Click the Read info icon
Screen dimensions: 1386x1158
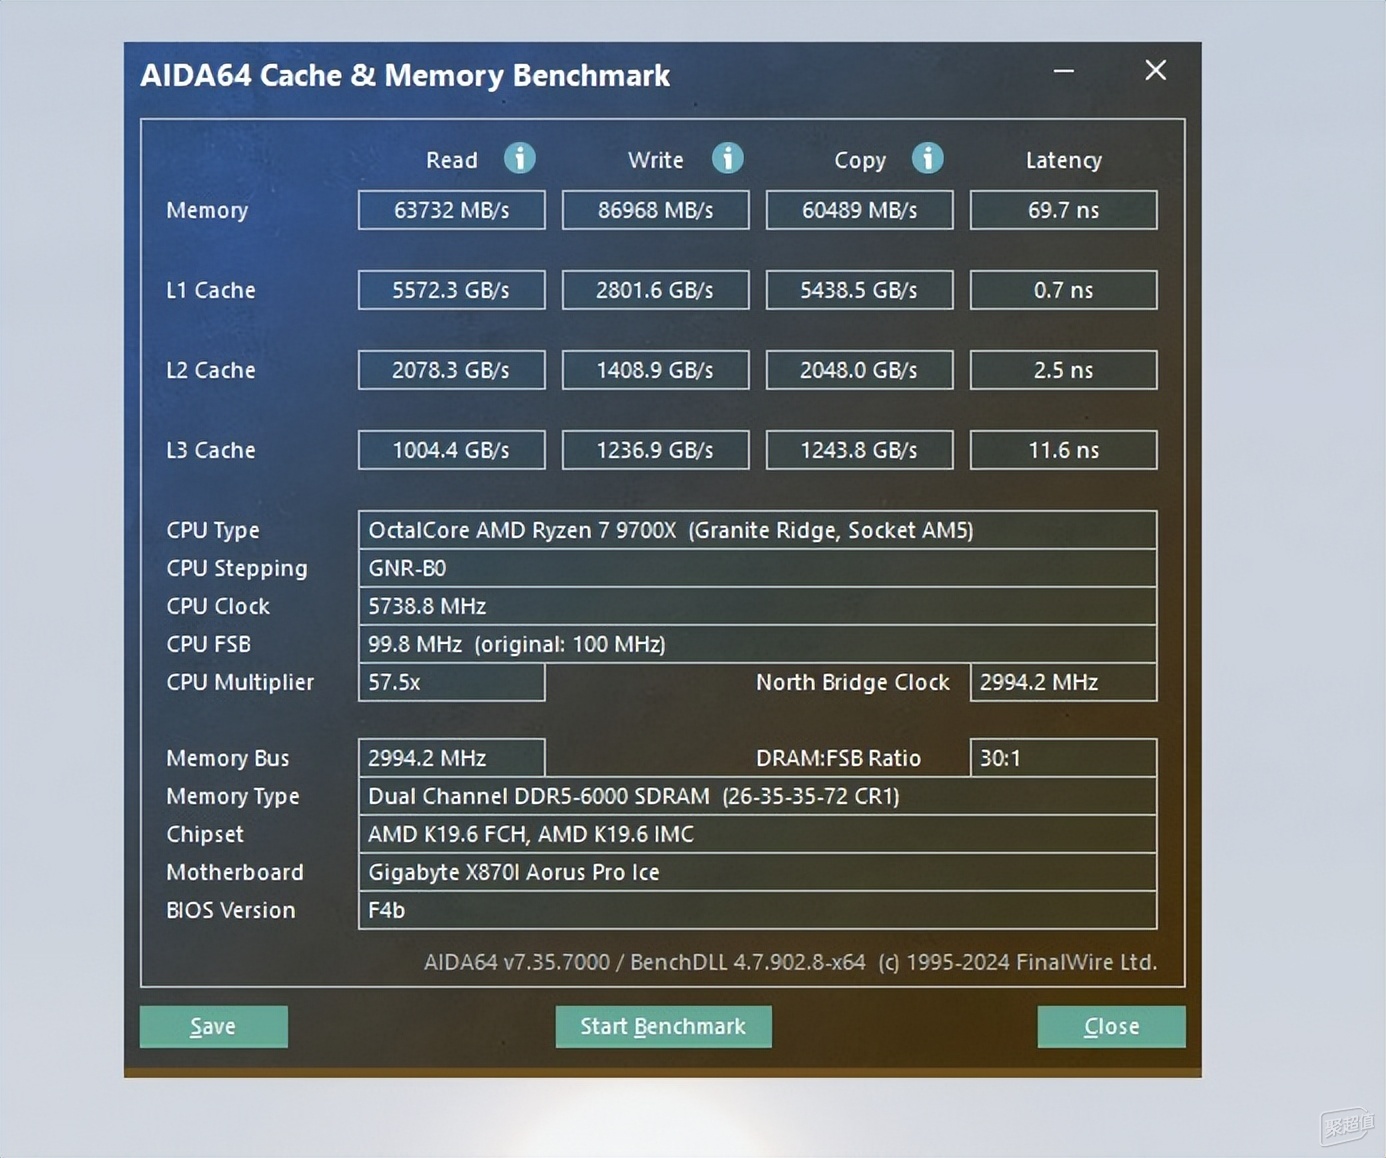[x=519, y=158]
